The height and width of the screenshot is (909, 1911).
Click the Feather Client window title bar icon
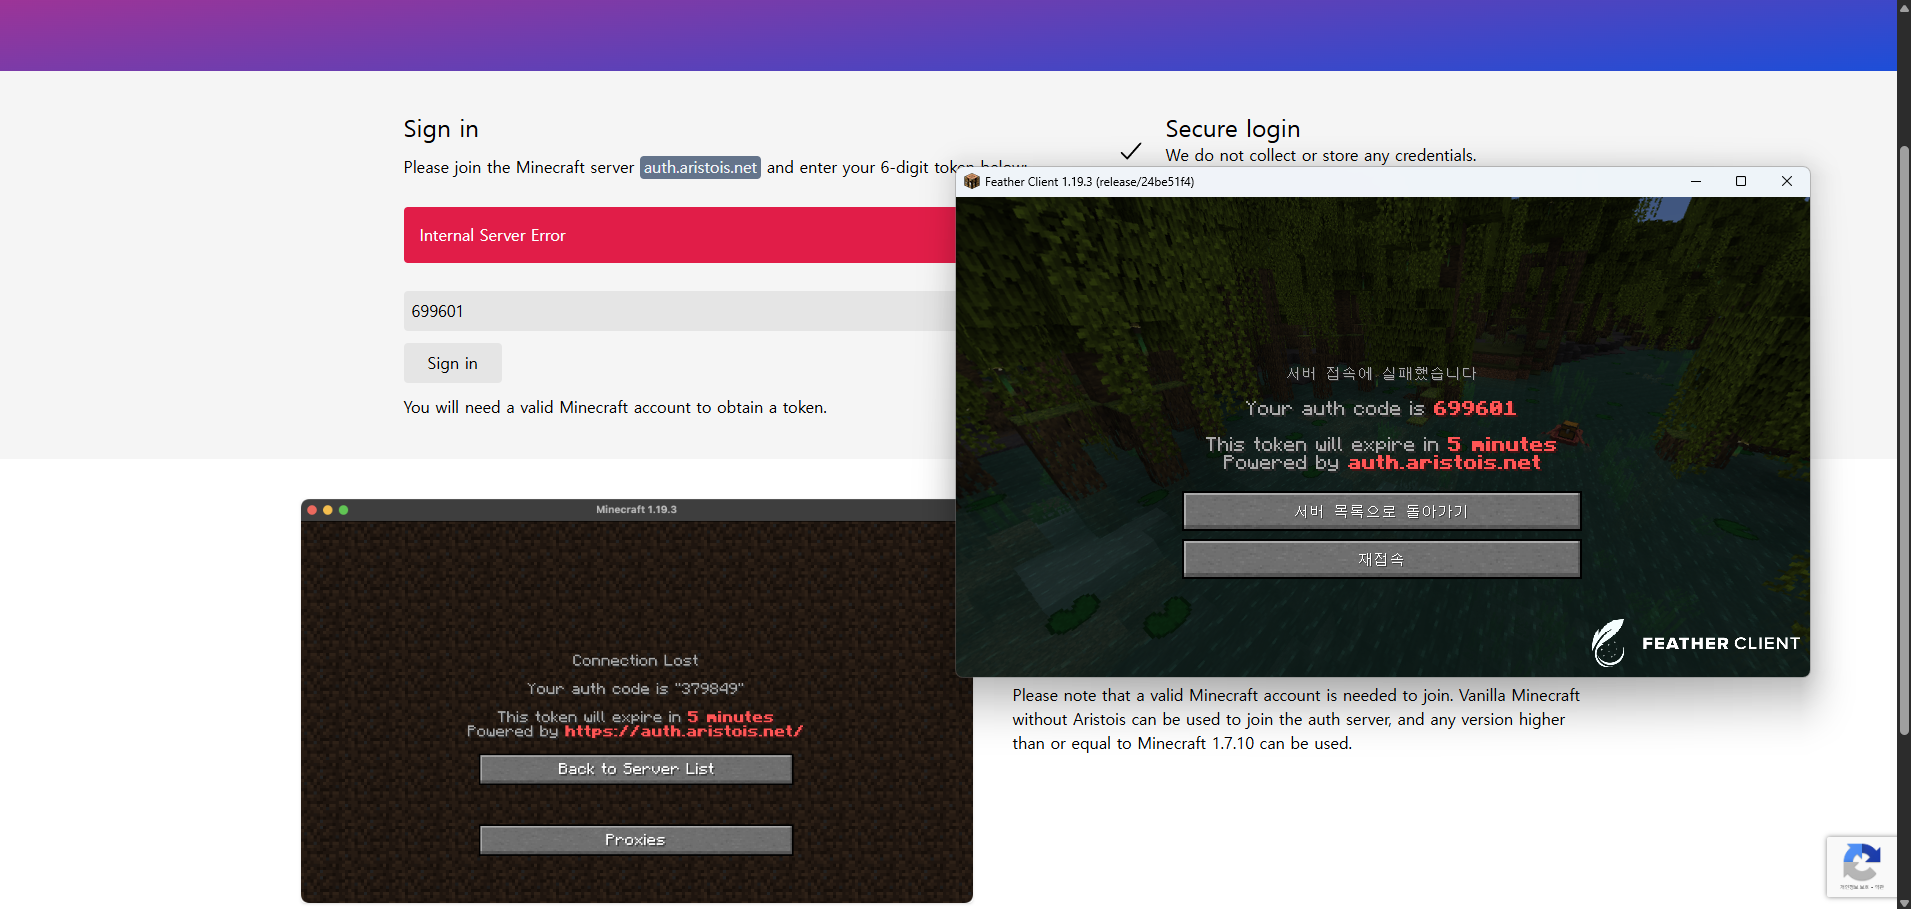pyautogui.click(x=971, y=181)
